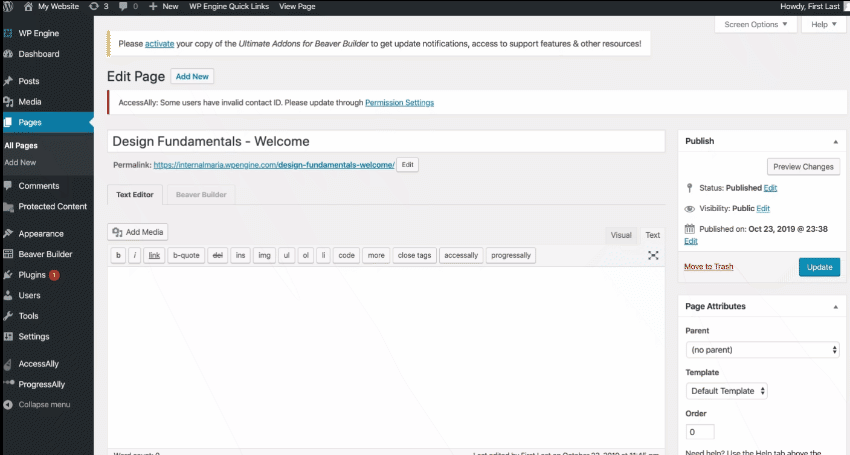Open the comments bubble in admin bar
This screenshot has width=850, height=455.
(127, 6)
